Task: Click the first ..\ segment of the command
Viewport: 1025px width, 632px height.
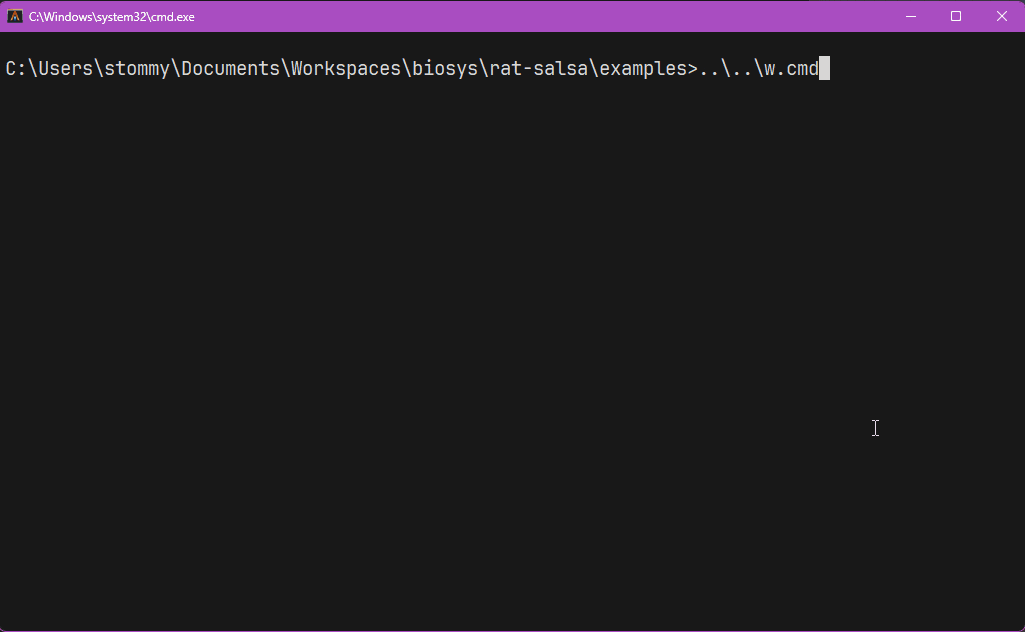Action: click(x=714, y=68)
